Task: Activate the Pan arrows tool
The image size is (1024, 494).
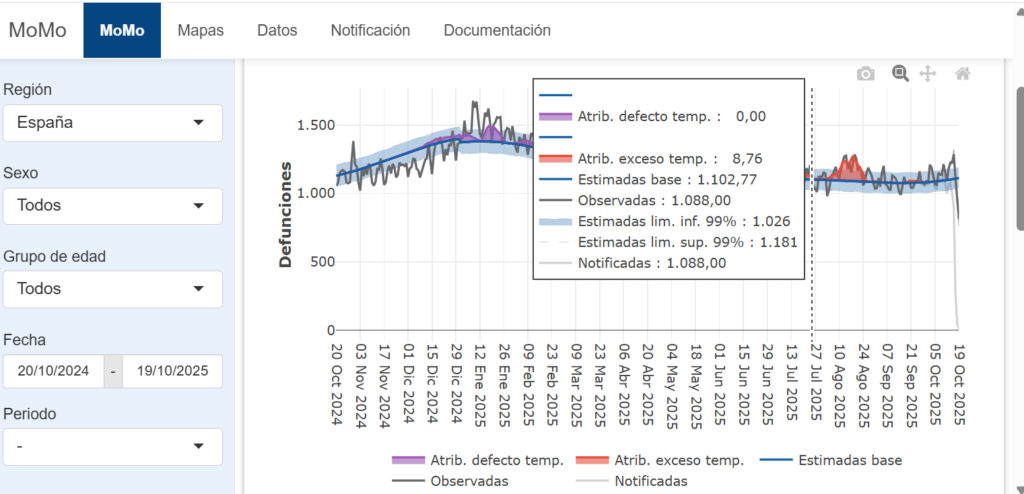Action: (927, 73)
